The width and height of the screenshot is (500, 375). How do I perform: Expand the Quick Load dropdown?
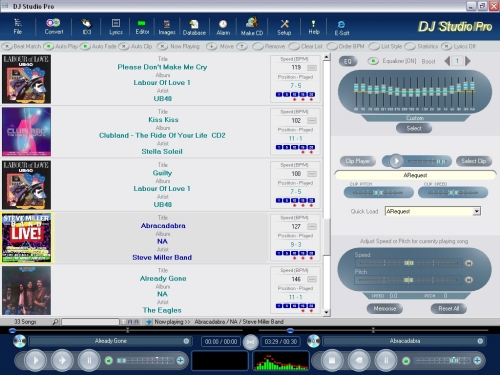click(x=477, y=211)
